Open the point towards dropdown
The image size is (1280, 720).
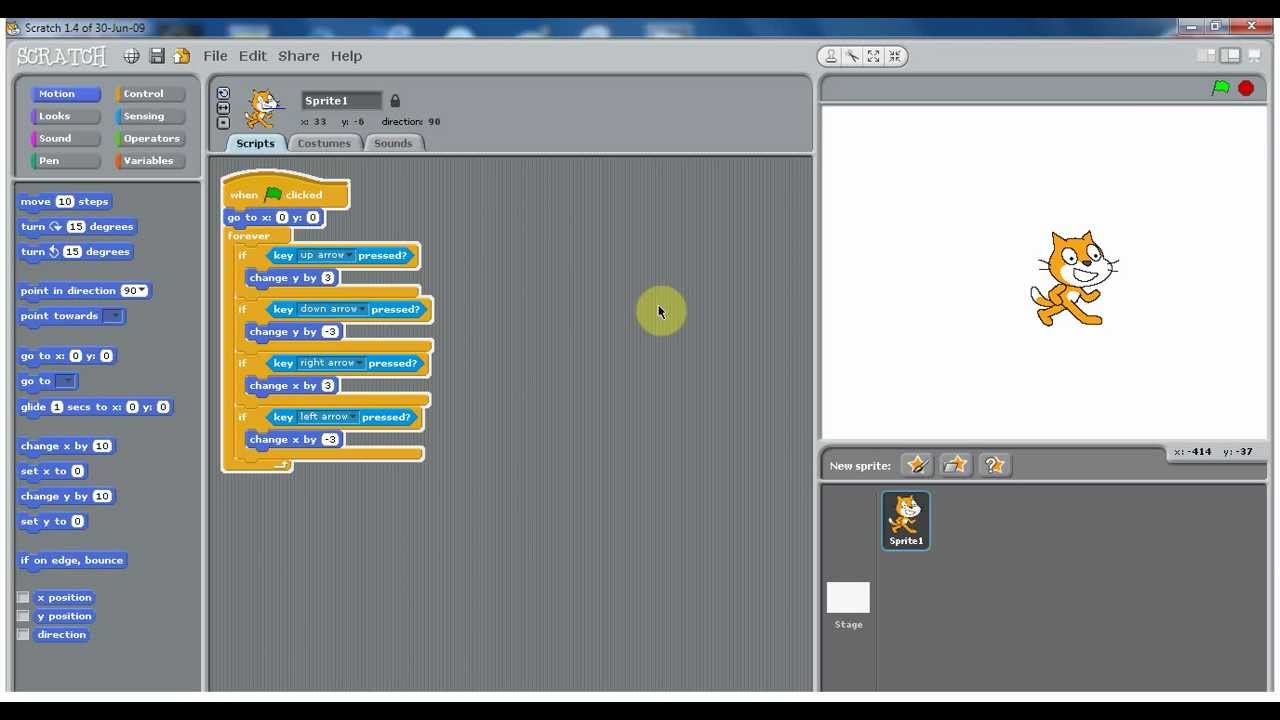pos(113,316)
